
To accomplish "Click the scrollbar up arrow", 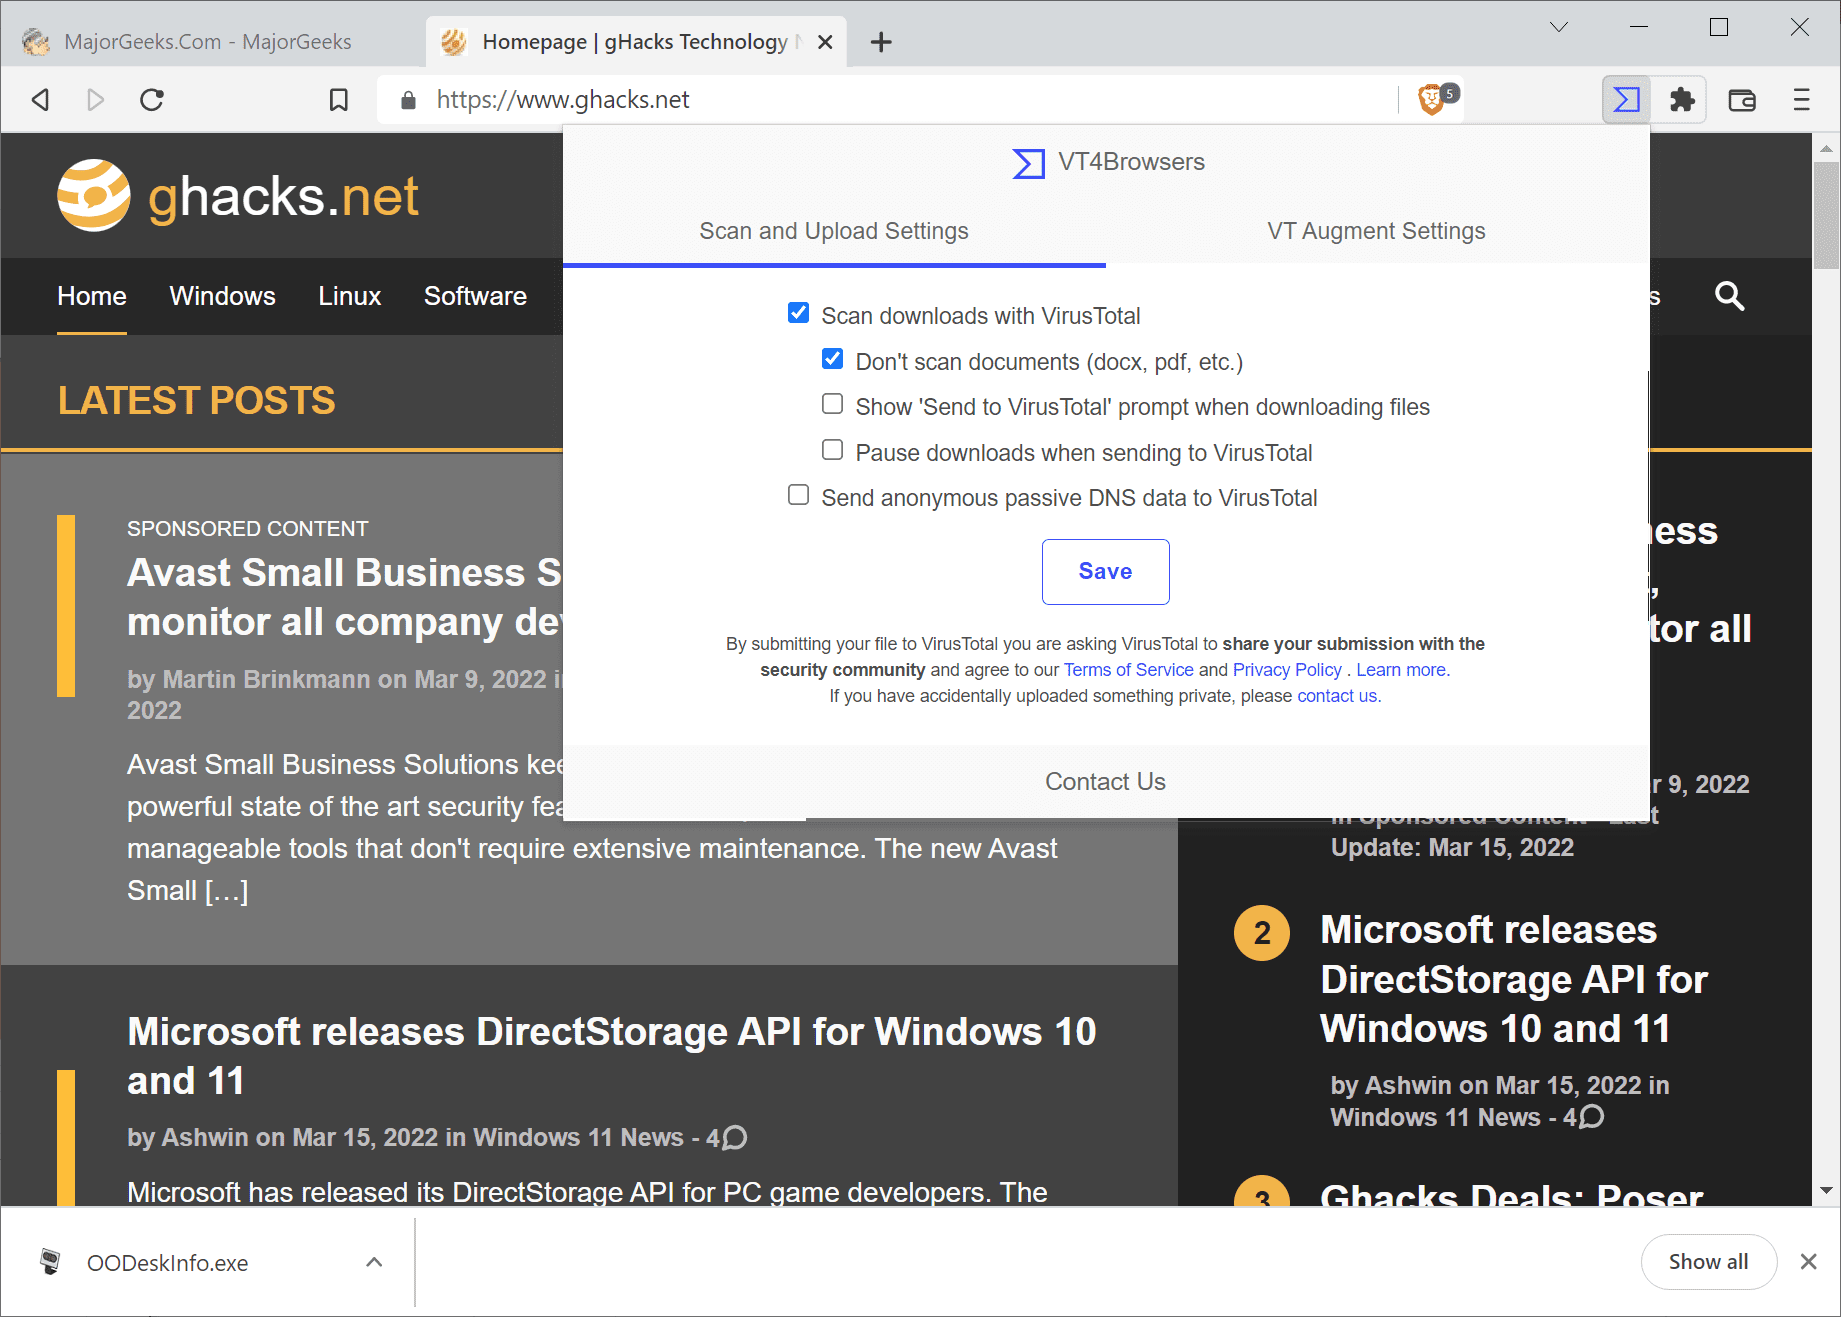I will pos(1826,148).
